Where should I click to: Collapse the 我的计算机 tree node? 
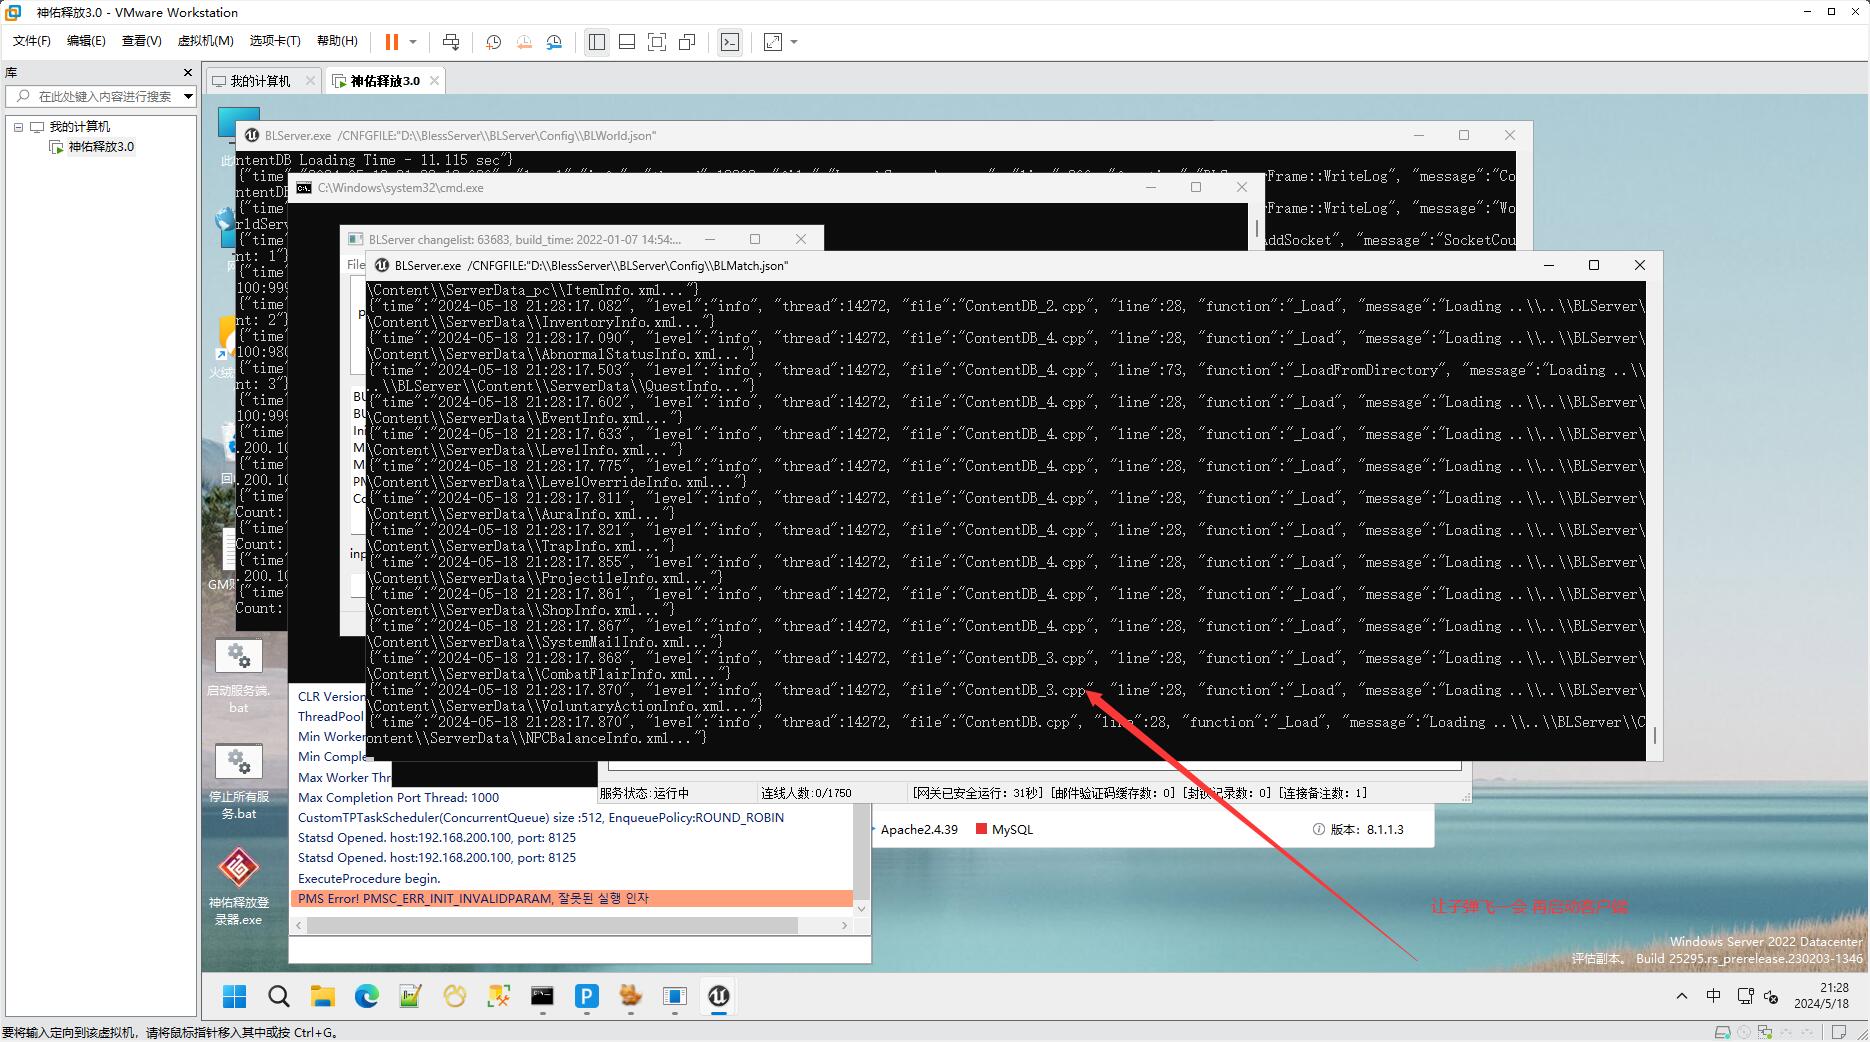(x=18, y=127)
